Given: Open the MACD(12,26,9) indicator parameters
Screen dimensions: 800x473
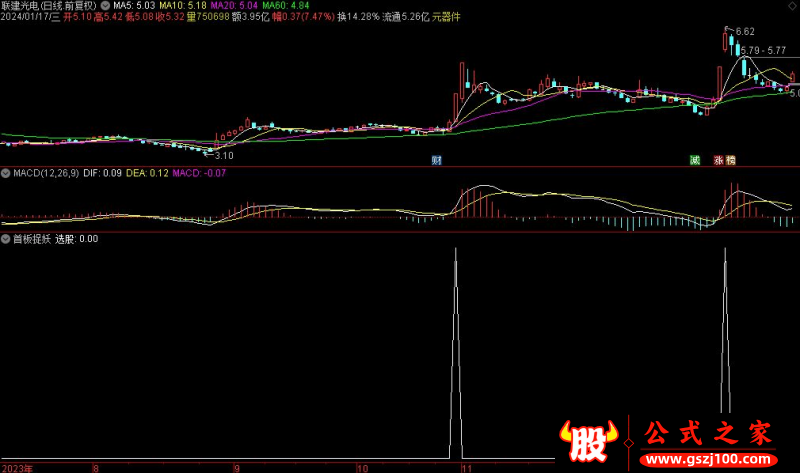Looking at the screenshot, I should 46,173.
